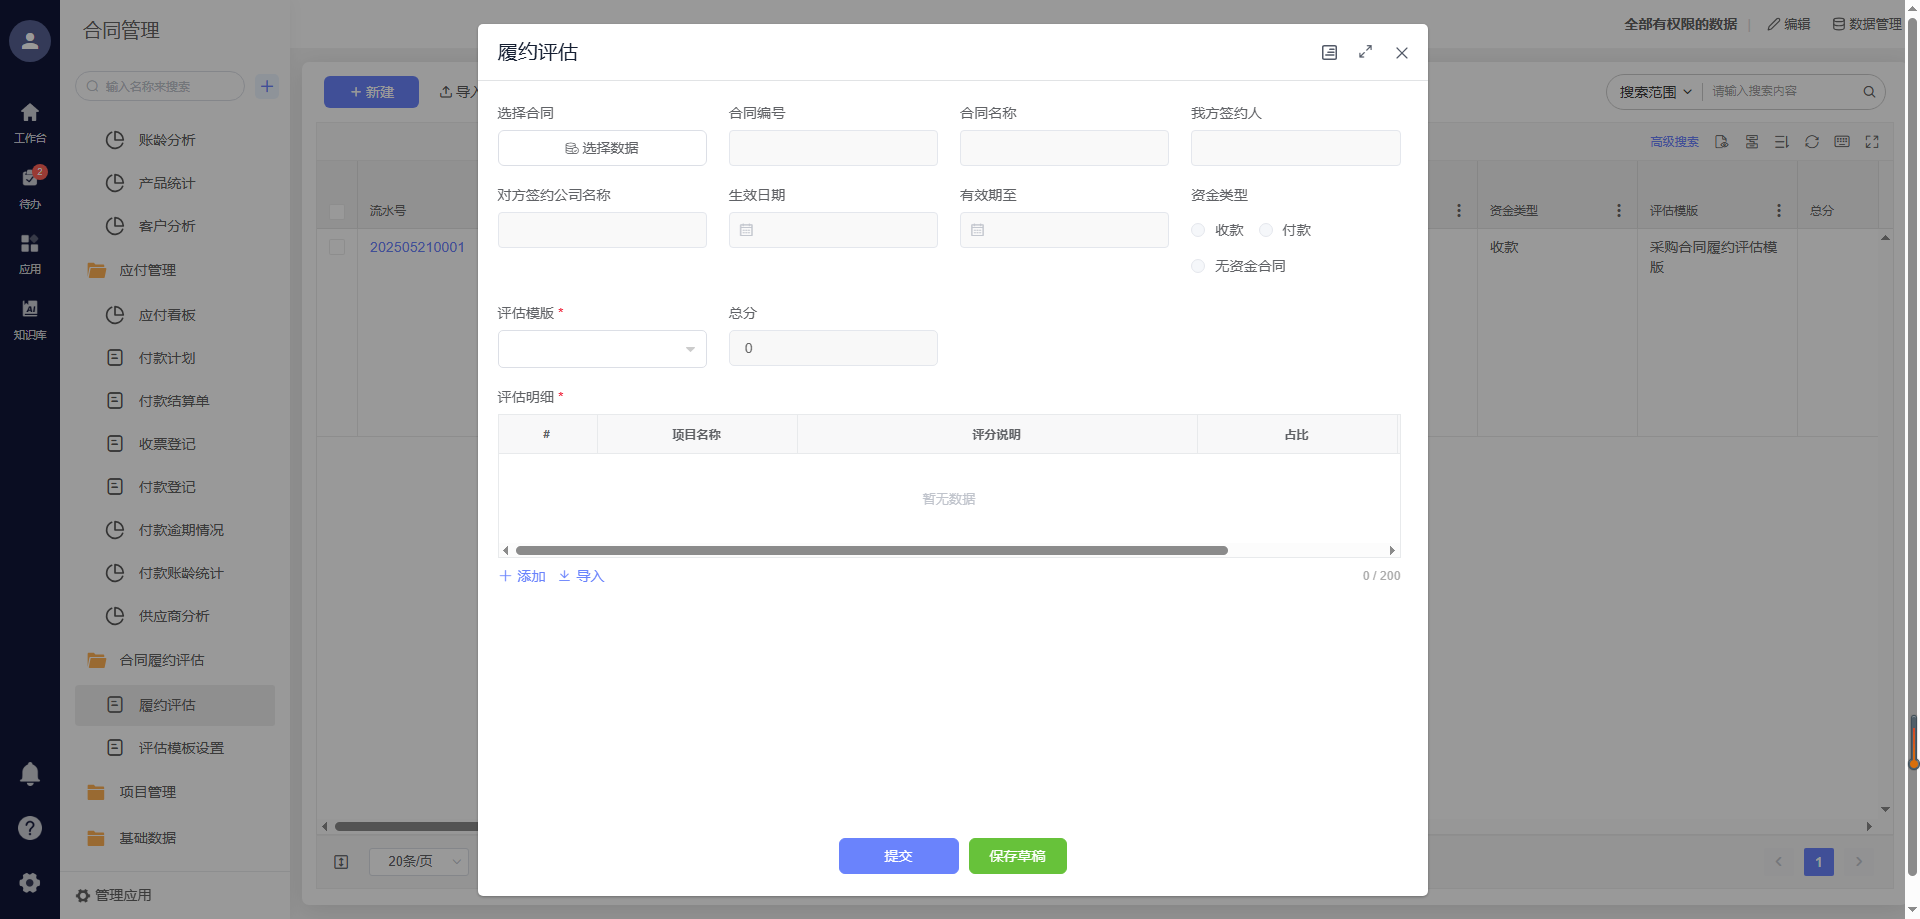Open the 20条/页 page size dropdown

click(418, 861)
